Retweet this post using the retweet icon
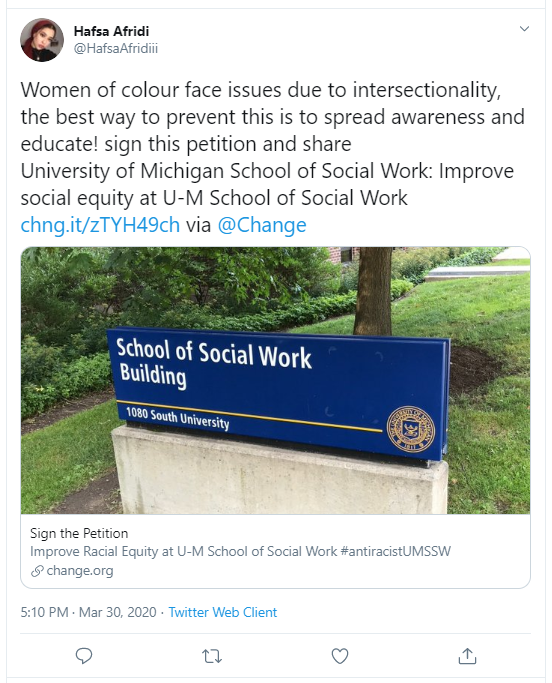 (x=212, y=656)
